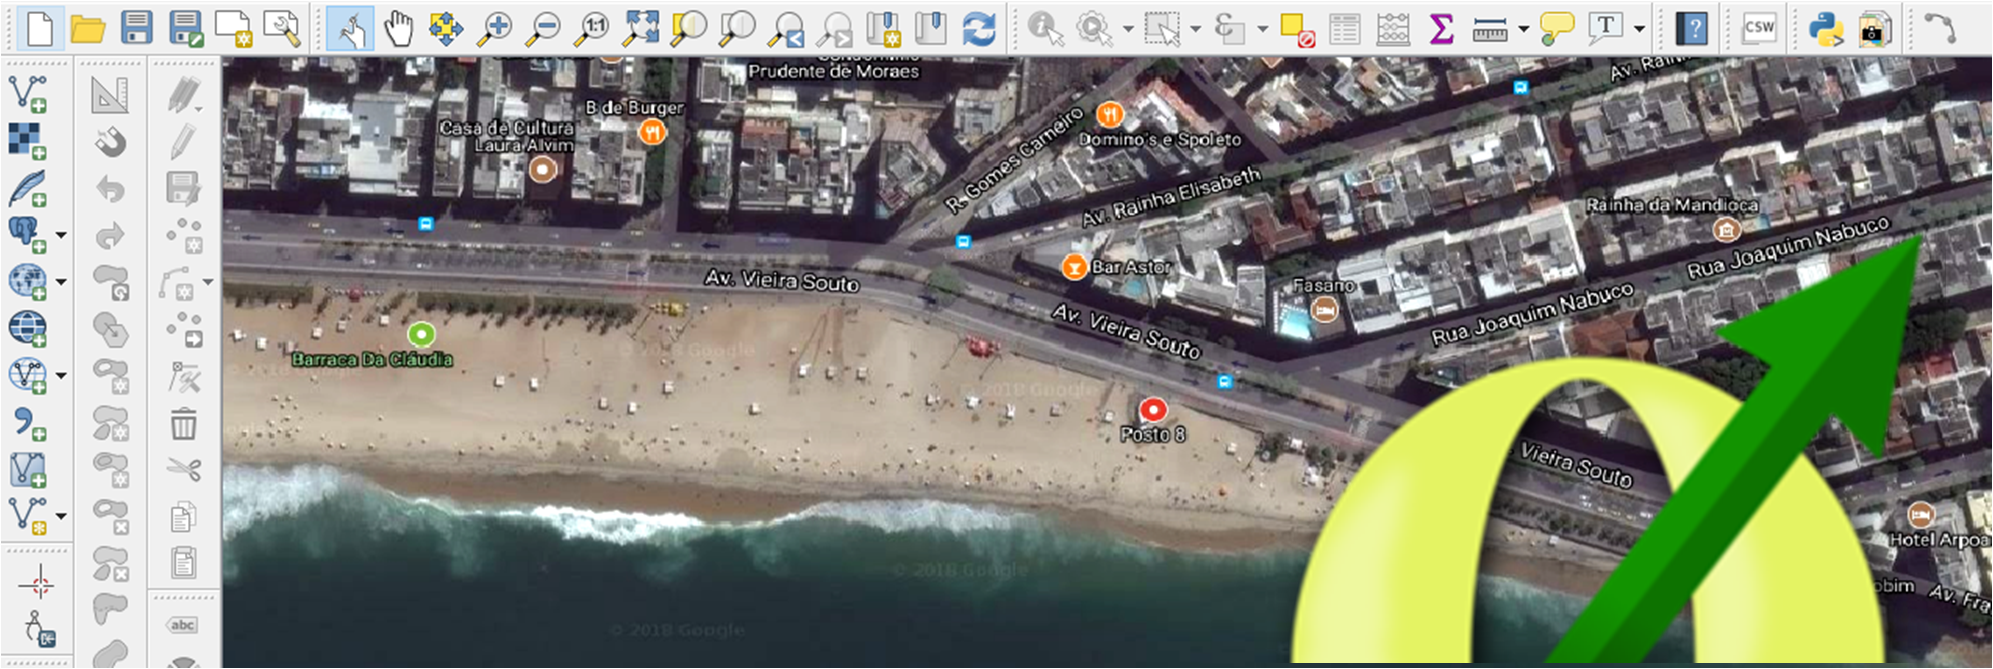Select the Pan Map hand tool

pos(398,28)
